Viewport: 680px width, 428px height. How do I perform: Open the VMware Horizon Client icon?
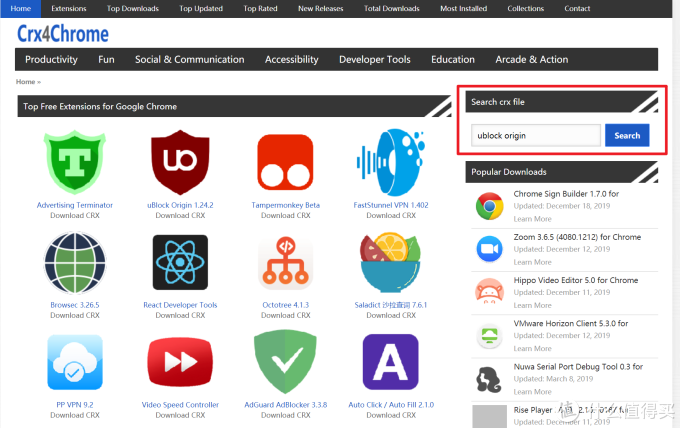pos(489,335)
